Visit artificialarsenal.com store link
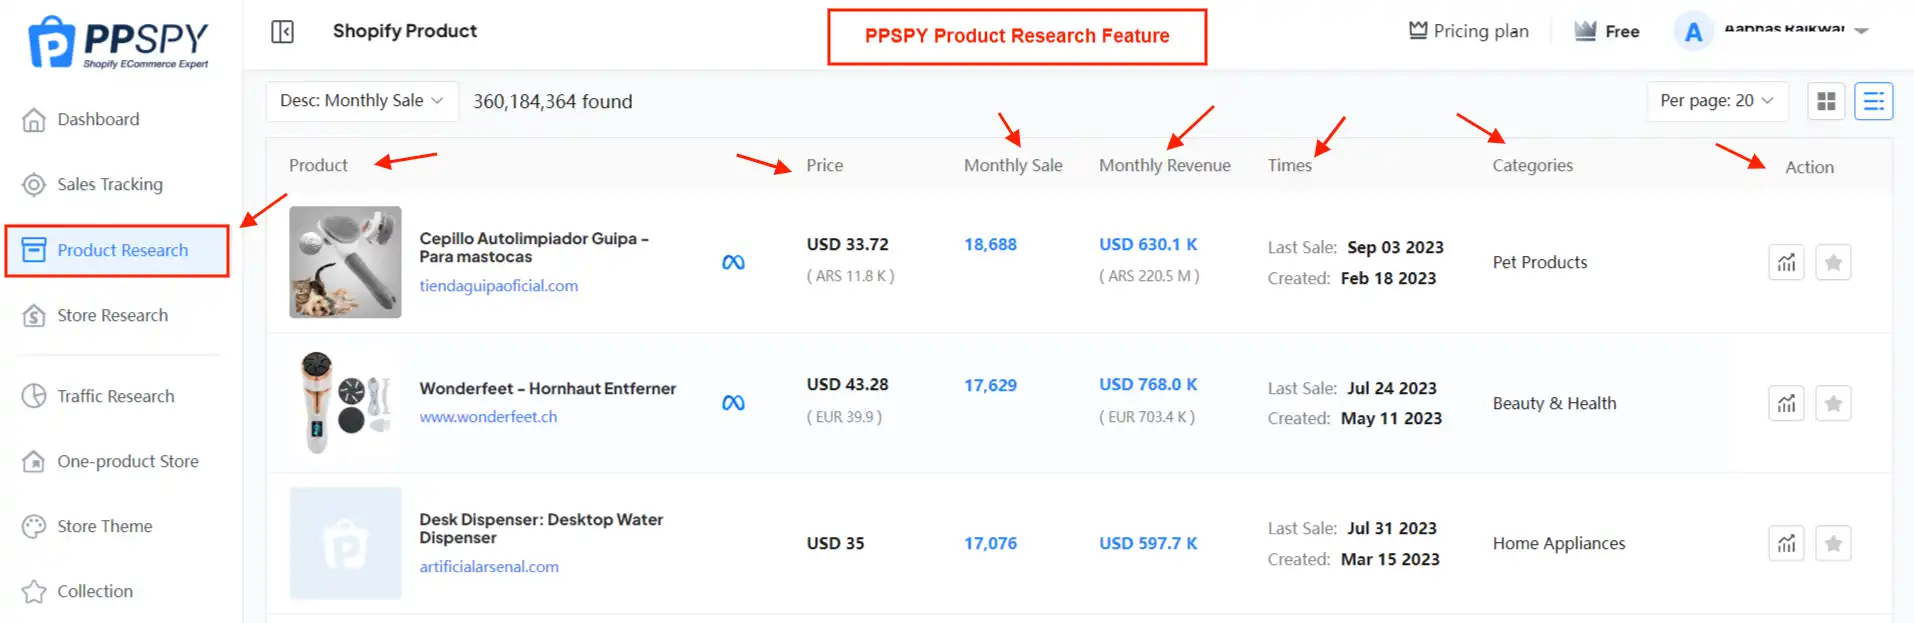Screen dimensions: 1914x623 point(489,567)
